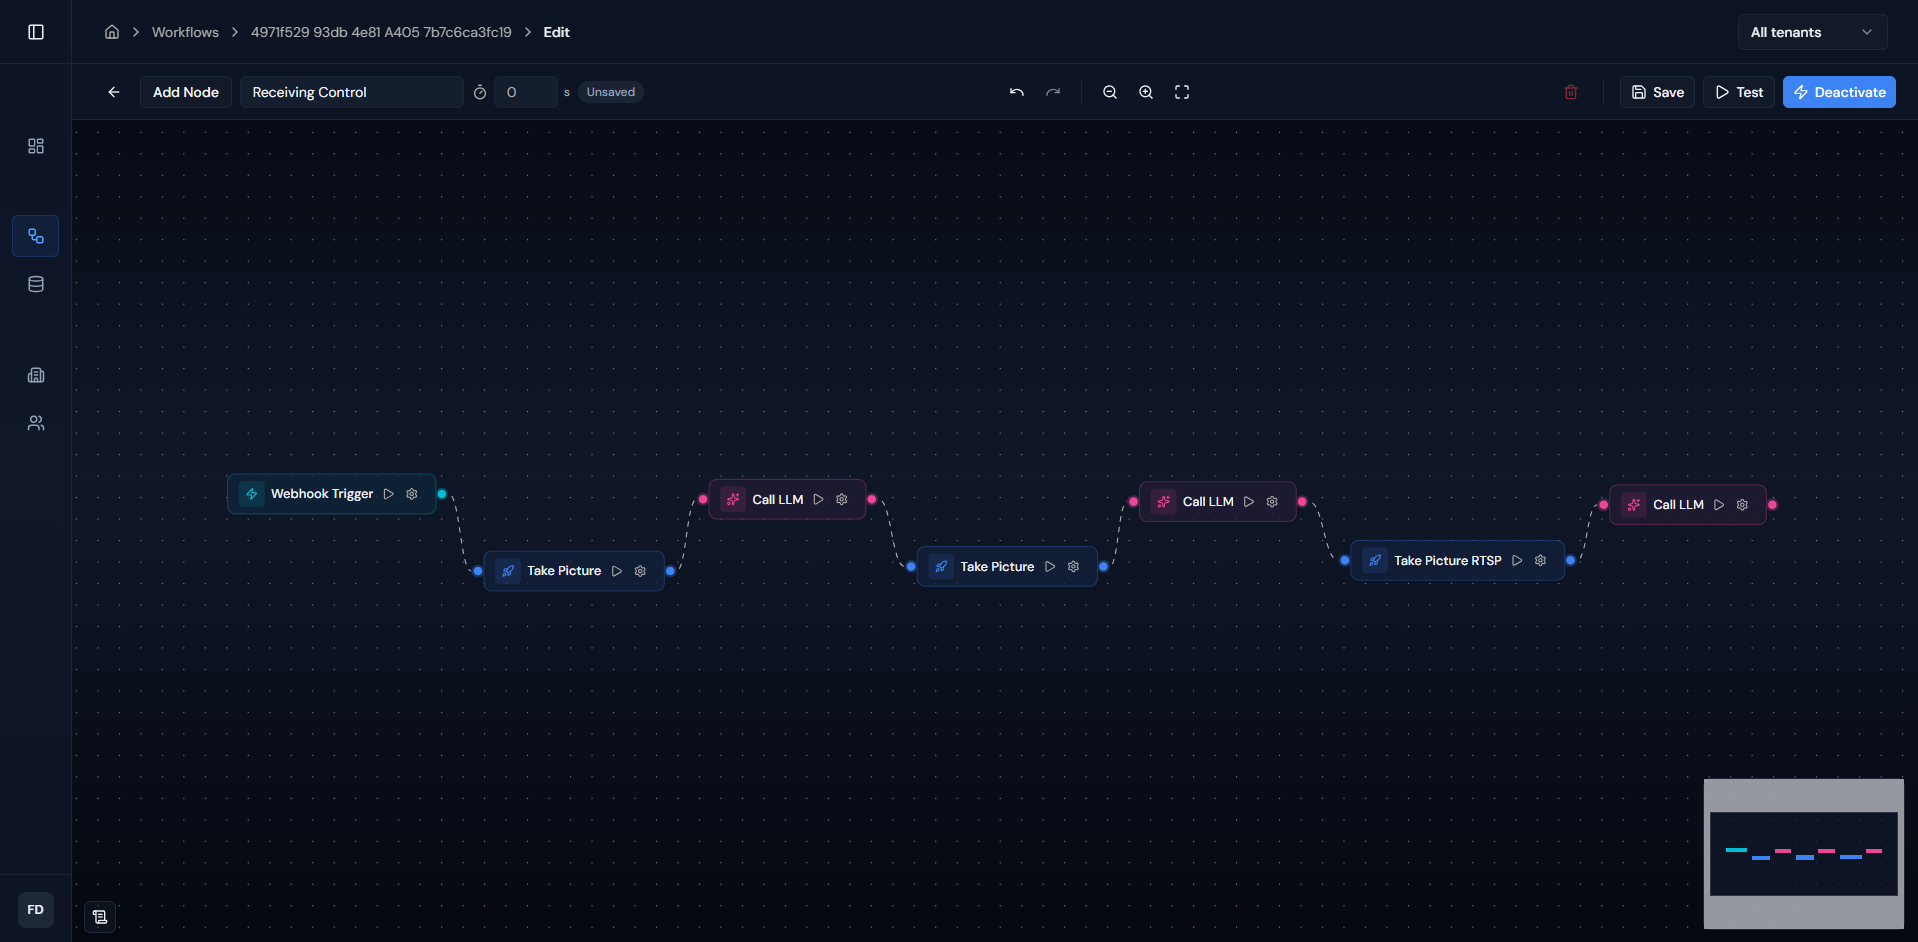Open settings gear of the last Call LLM node
This screenshot has width=1918, height=942.
(x=1743, y=505)
